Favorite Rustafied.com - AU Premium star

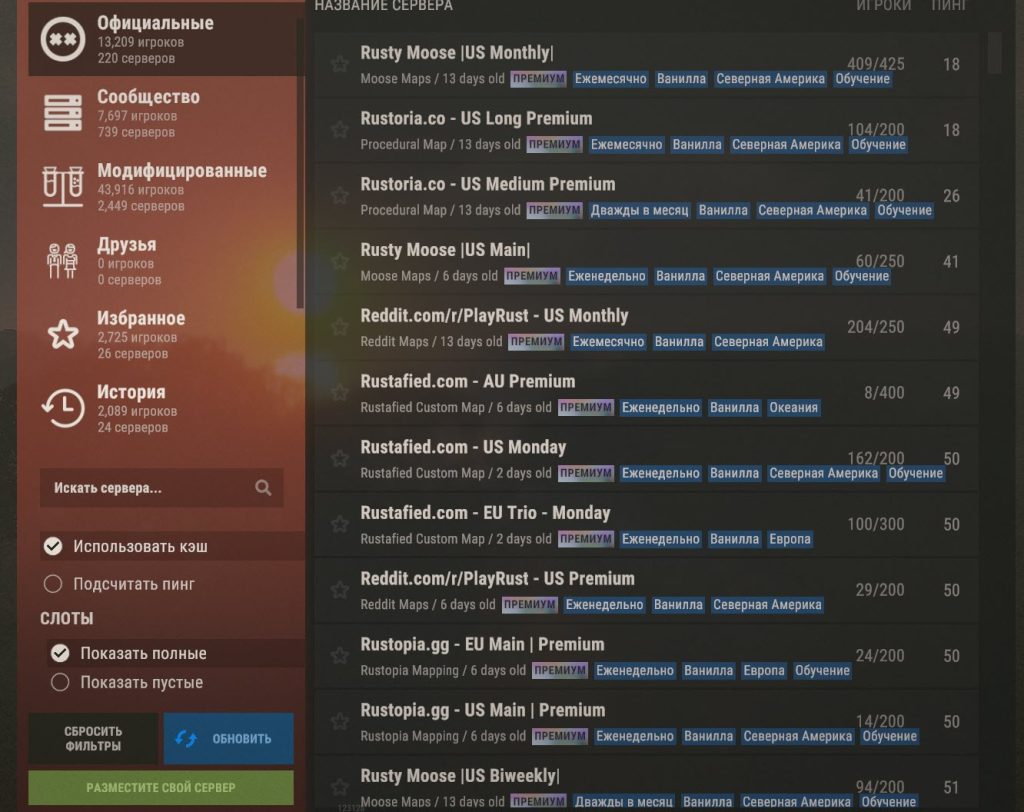[340, 393]
